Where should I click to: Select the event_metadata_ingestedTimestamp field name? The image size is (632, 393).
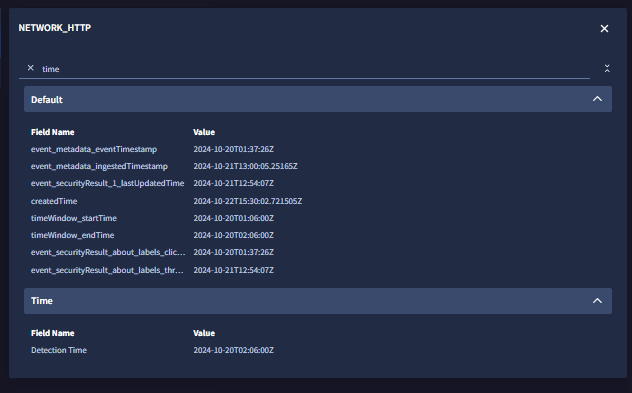point(99,166)
